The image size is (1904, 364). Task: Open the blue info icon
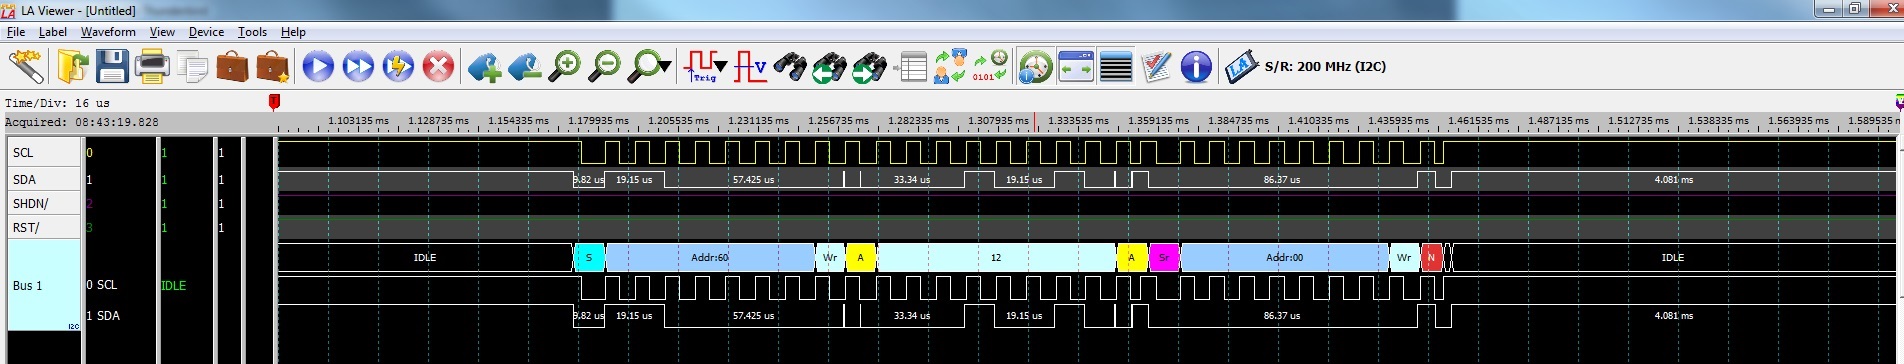[x=1196, y=67]
